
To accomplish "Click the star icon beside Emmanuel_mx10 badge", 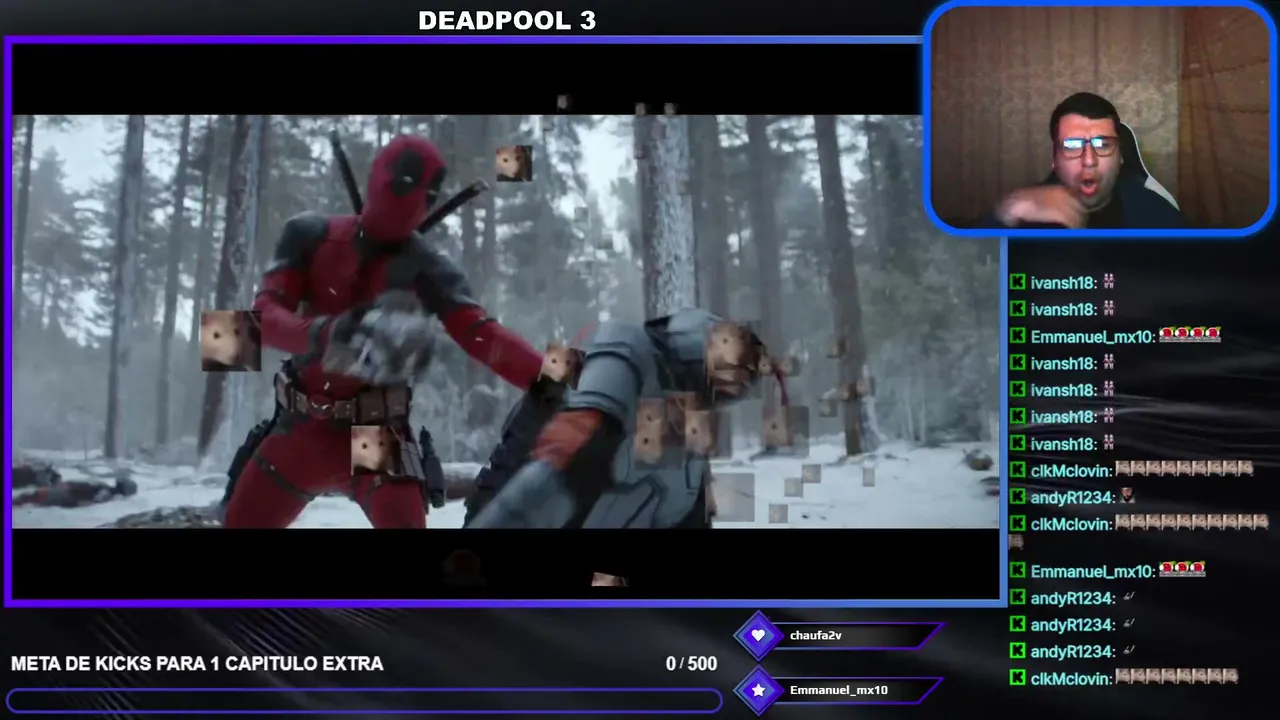I will [x=758, y=690].
